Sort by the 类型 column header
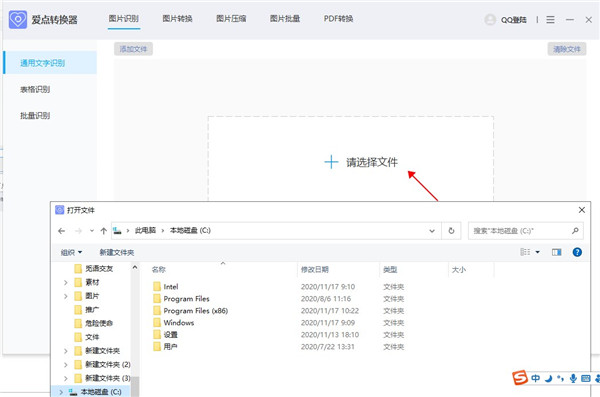This screenshot has width=600, height=397. pos(390,270)
